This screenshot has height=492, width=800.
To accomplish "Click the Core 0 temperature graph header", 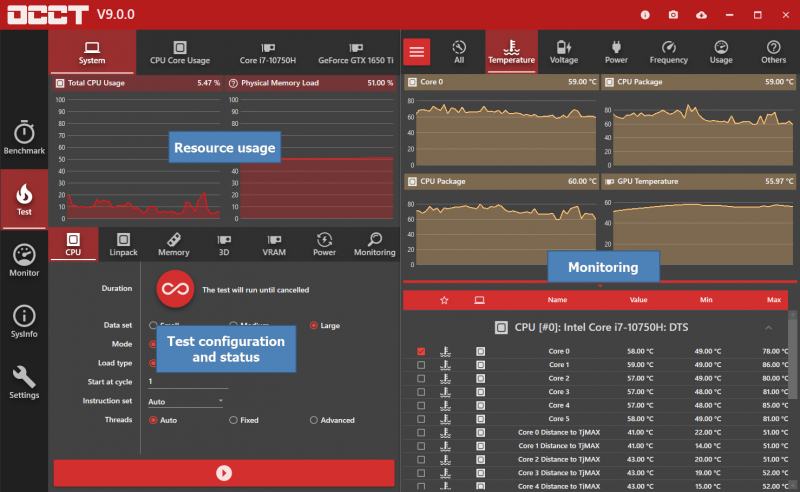I will click(x=502, y=82).
